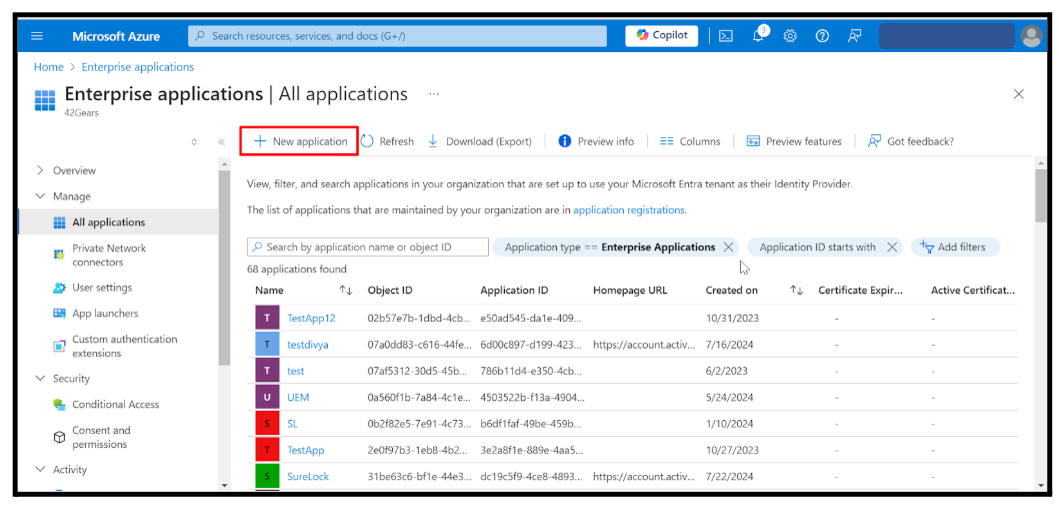1059x505 pixels.
Task: Remove Application ID starts with filter
Action: 892,247
